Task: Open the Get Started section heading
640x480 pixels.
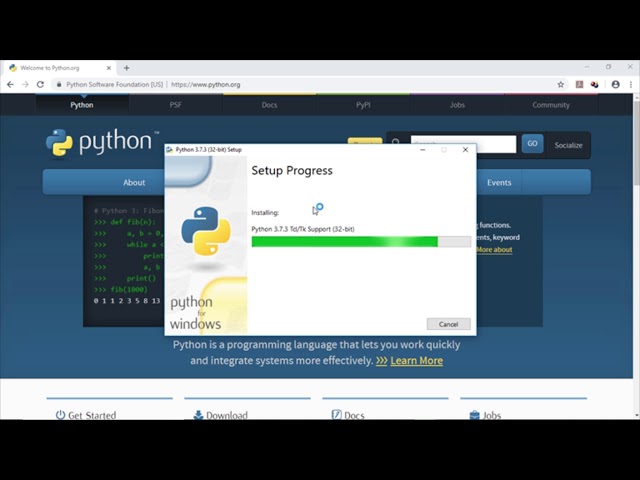Action: pyautogui.click(x=92, y=415)
